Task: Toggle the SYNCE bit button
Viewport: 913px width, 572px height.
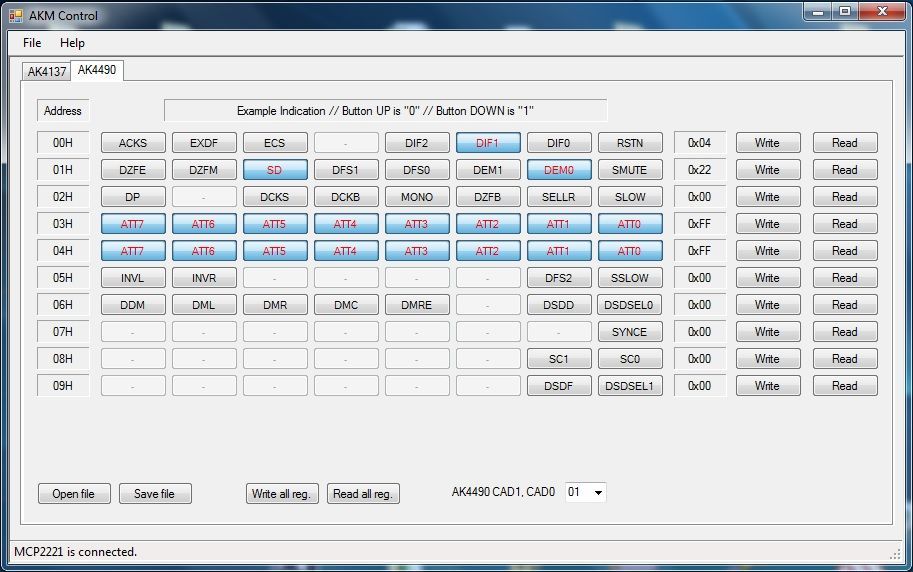Action: pos(630,331)
